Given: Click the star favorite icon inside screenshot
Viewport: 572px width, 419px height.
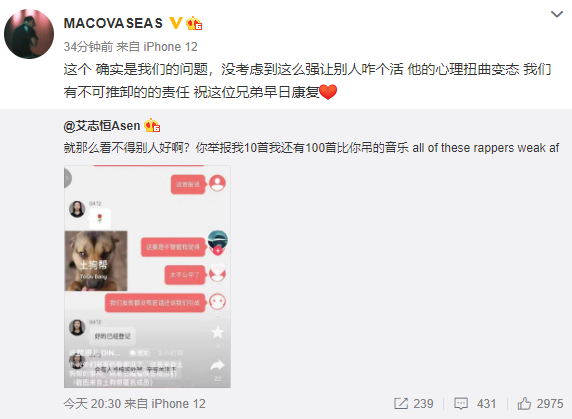Looking at the screenshot, I should 218,332.
